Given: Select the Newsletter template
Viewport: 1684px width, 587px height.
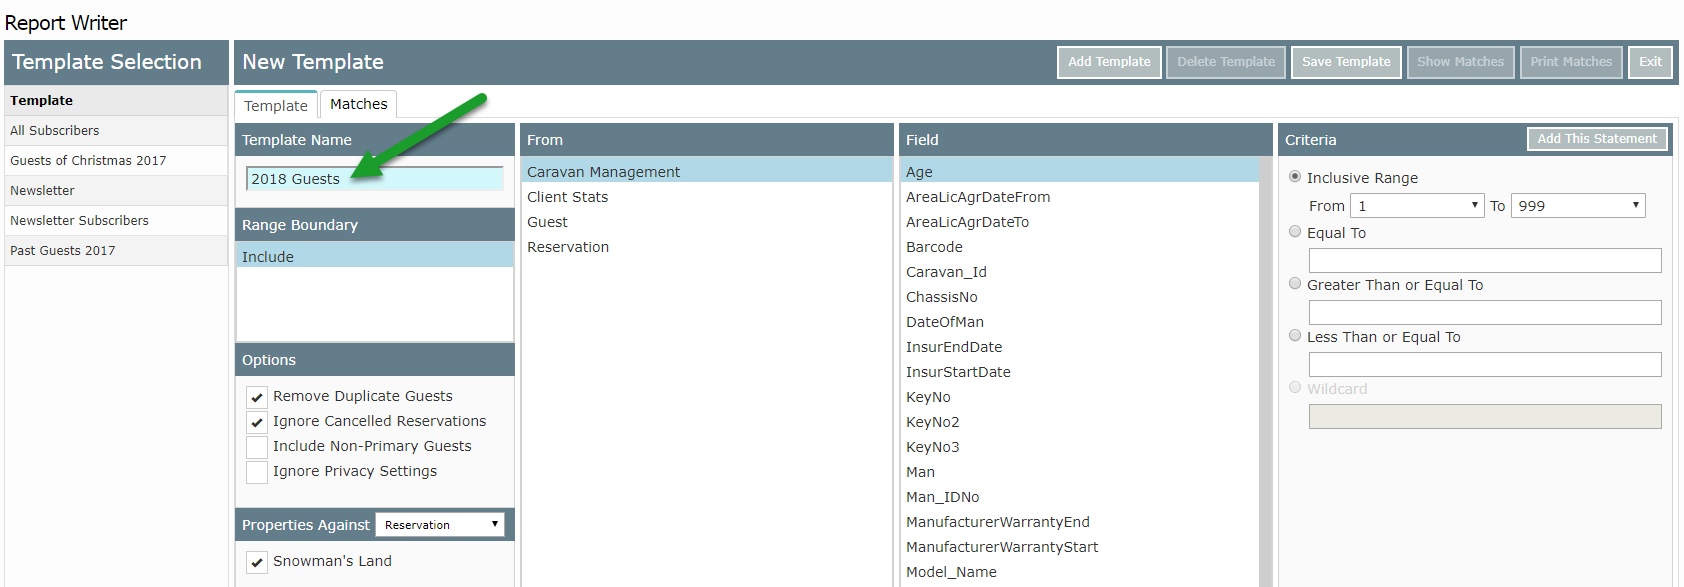Looking at the screenshot, I should point(116,191).
